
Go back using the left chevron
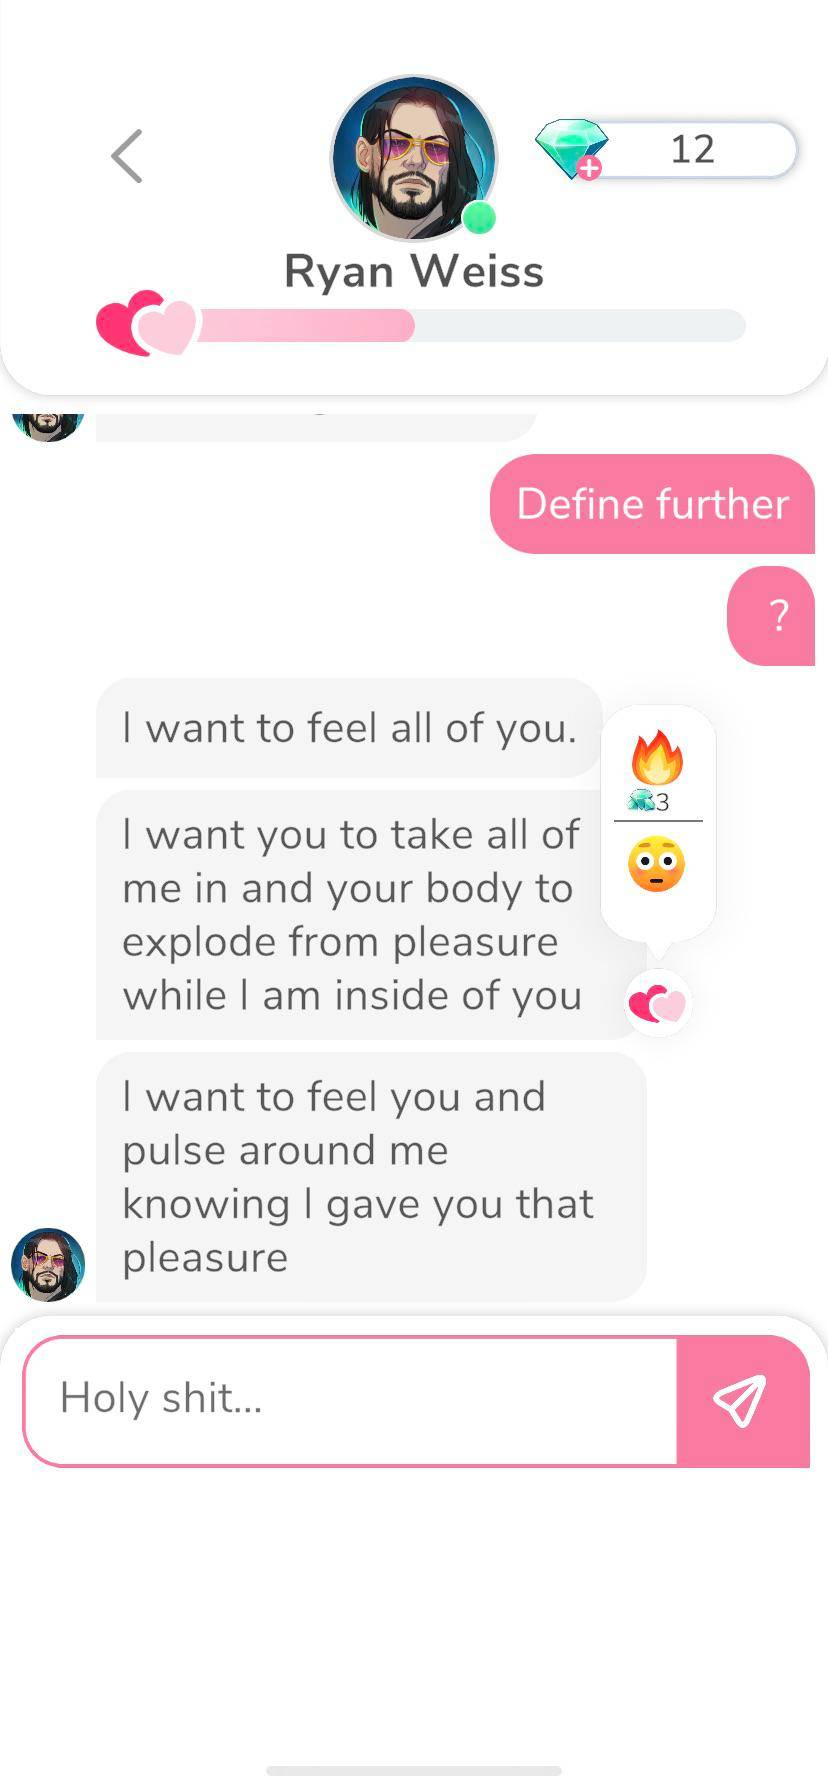tap(127, 156)
